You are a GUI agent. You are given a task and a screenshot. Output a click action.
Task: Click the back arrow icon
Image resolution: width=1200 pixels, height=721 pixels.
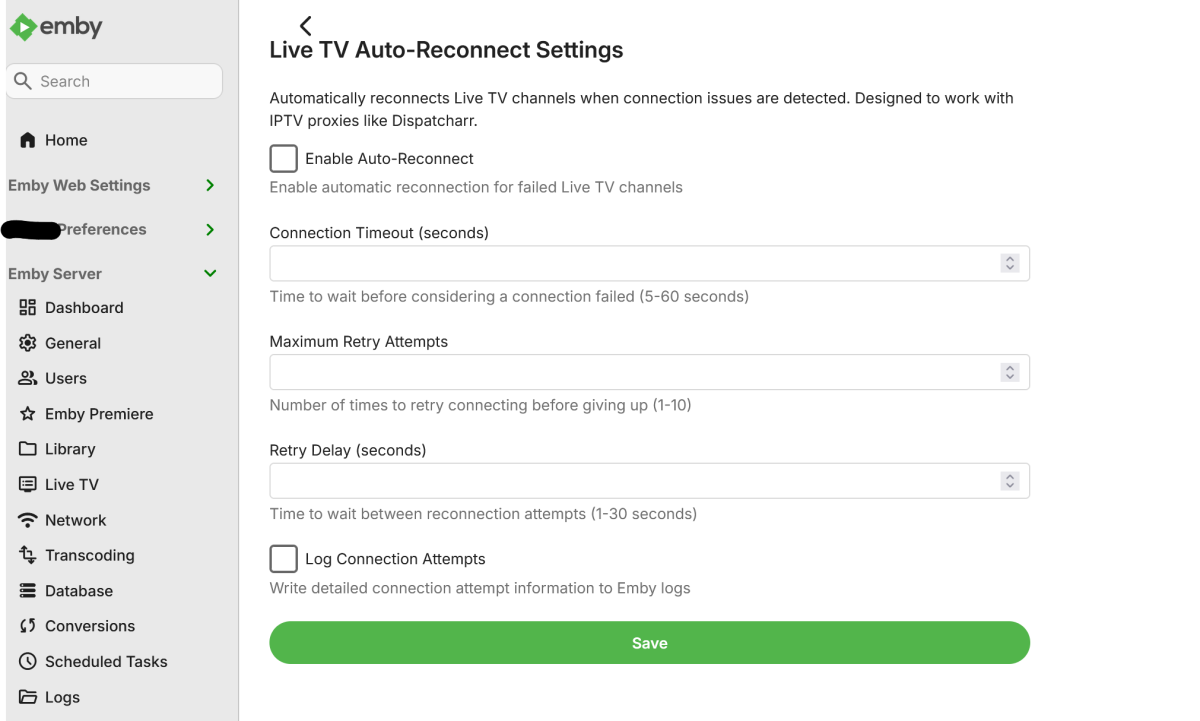pos(306,26)
